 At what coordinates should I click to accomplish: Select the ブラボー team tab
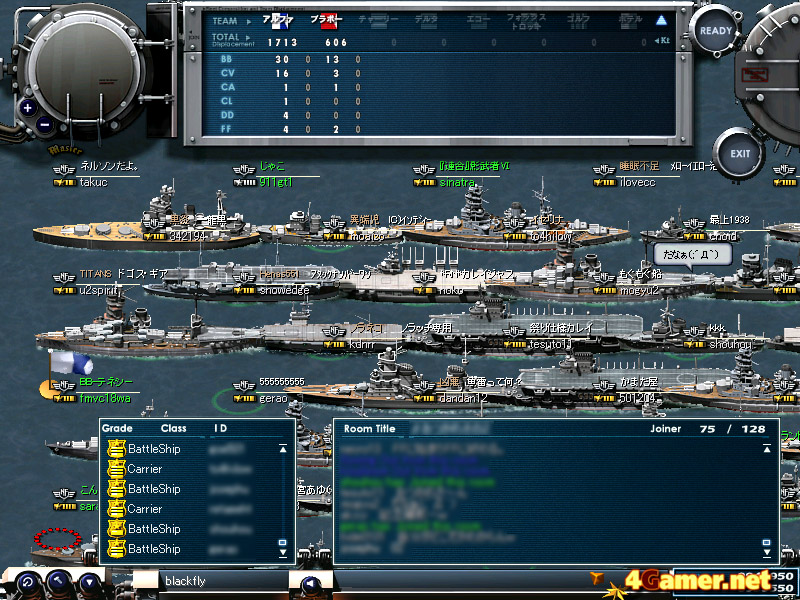point(327,20)
